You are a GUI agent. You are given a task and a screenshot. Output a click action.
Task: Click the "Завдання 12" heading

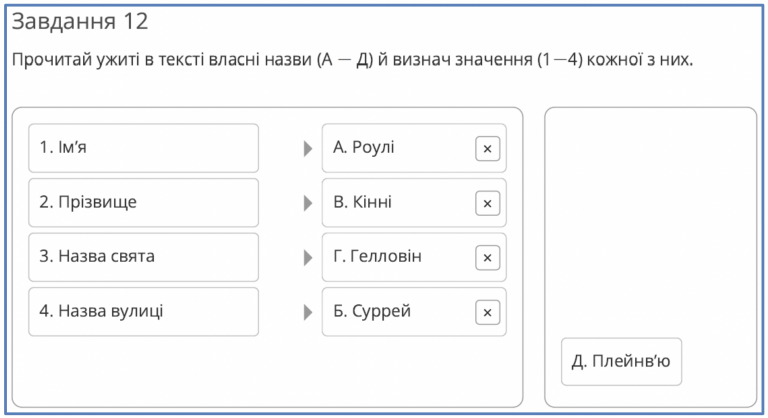(x=79, y=22)
